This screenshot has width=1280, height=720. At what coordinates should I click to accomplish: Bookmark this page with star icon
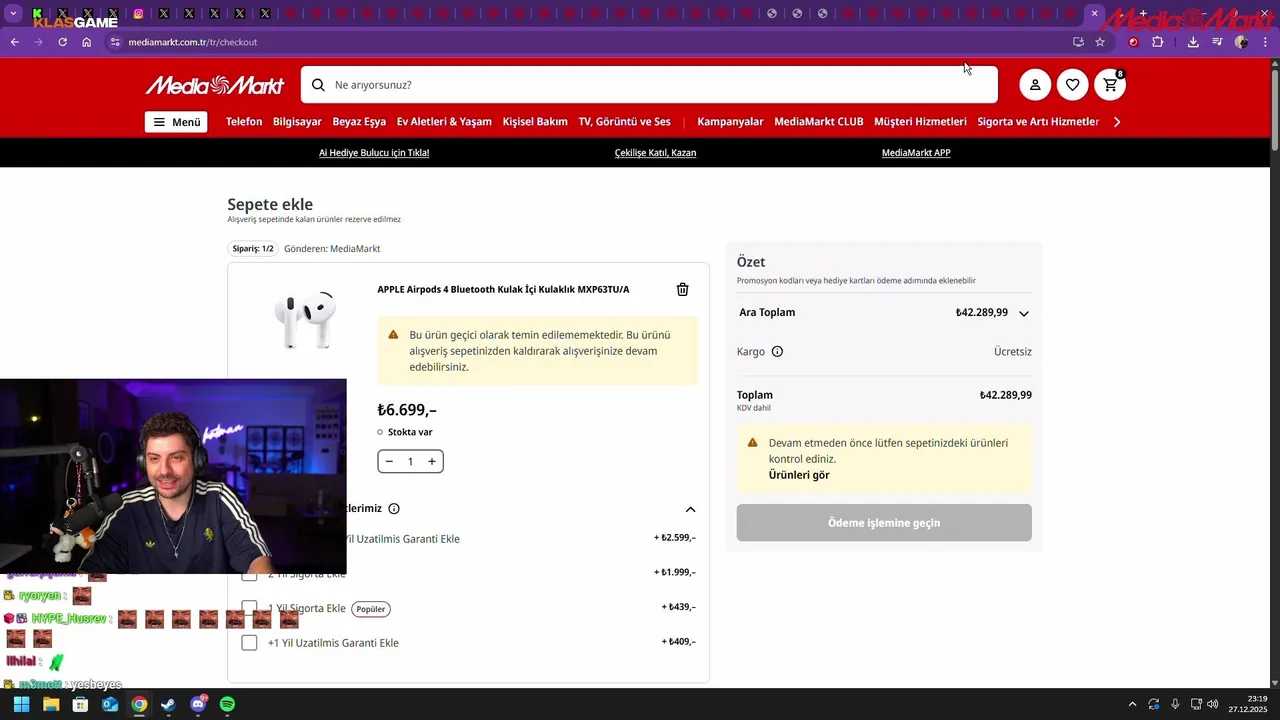coord(1100,42)
